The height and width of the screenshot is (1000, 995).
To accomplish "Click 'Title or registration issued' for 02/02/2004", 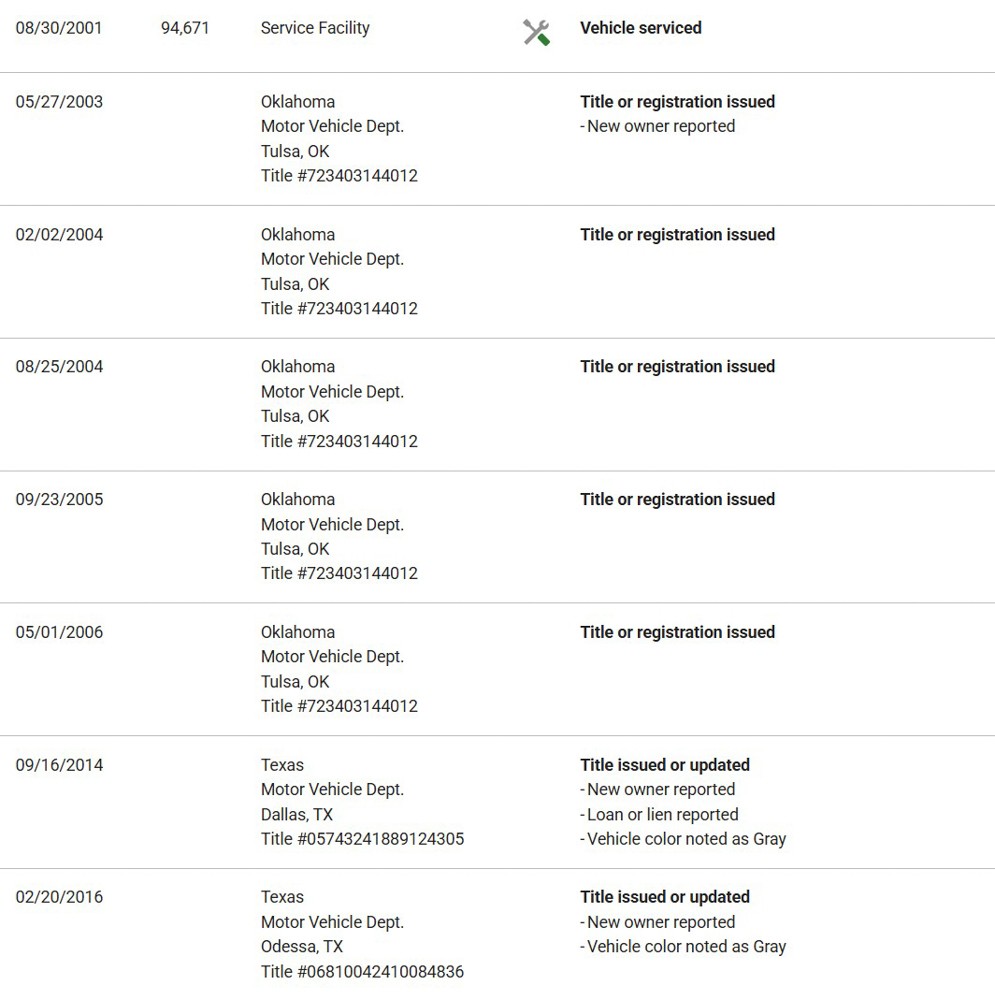I will [x=677, y=235].
